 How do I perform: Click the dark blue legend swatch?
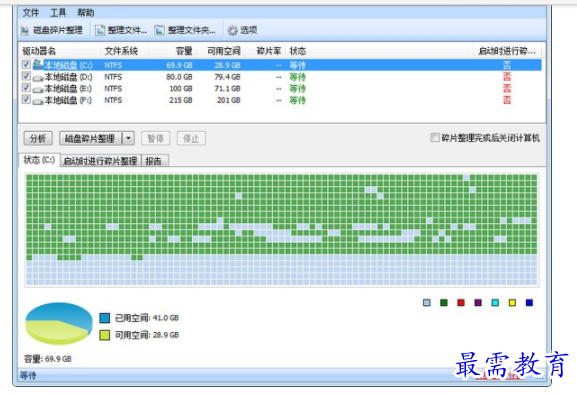pyautogui.click(x=529, y=303)
